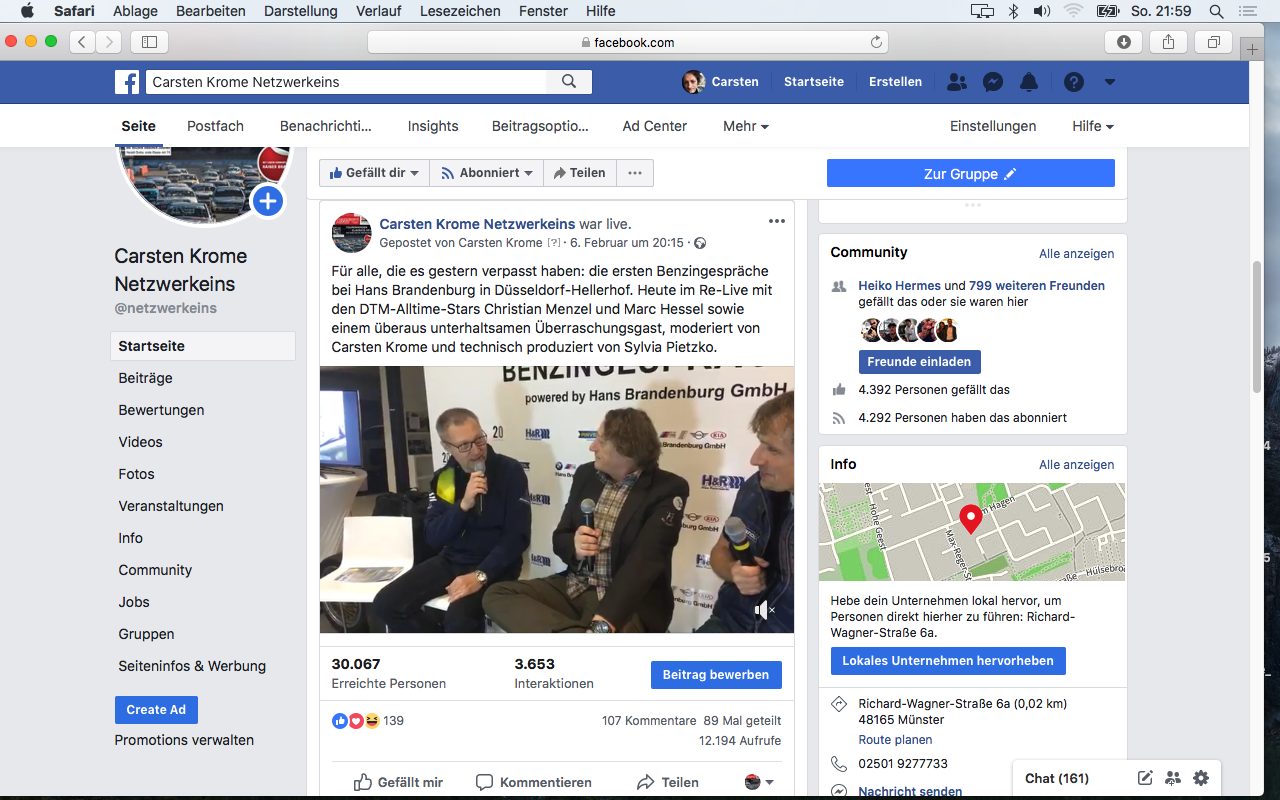Click the Facebook logo icon
Screen dimensions: 1280x800
(127, 82)
